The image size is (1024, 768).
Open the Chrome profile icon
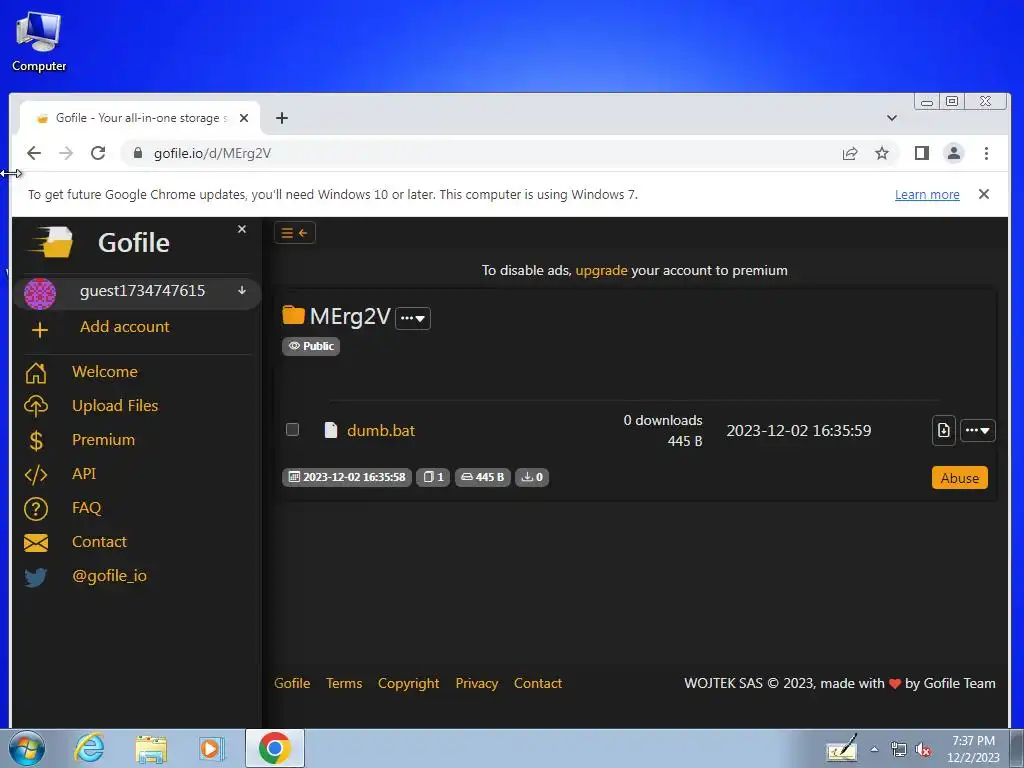[953, 153]
